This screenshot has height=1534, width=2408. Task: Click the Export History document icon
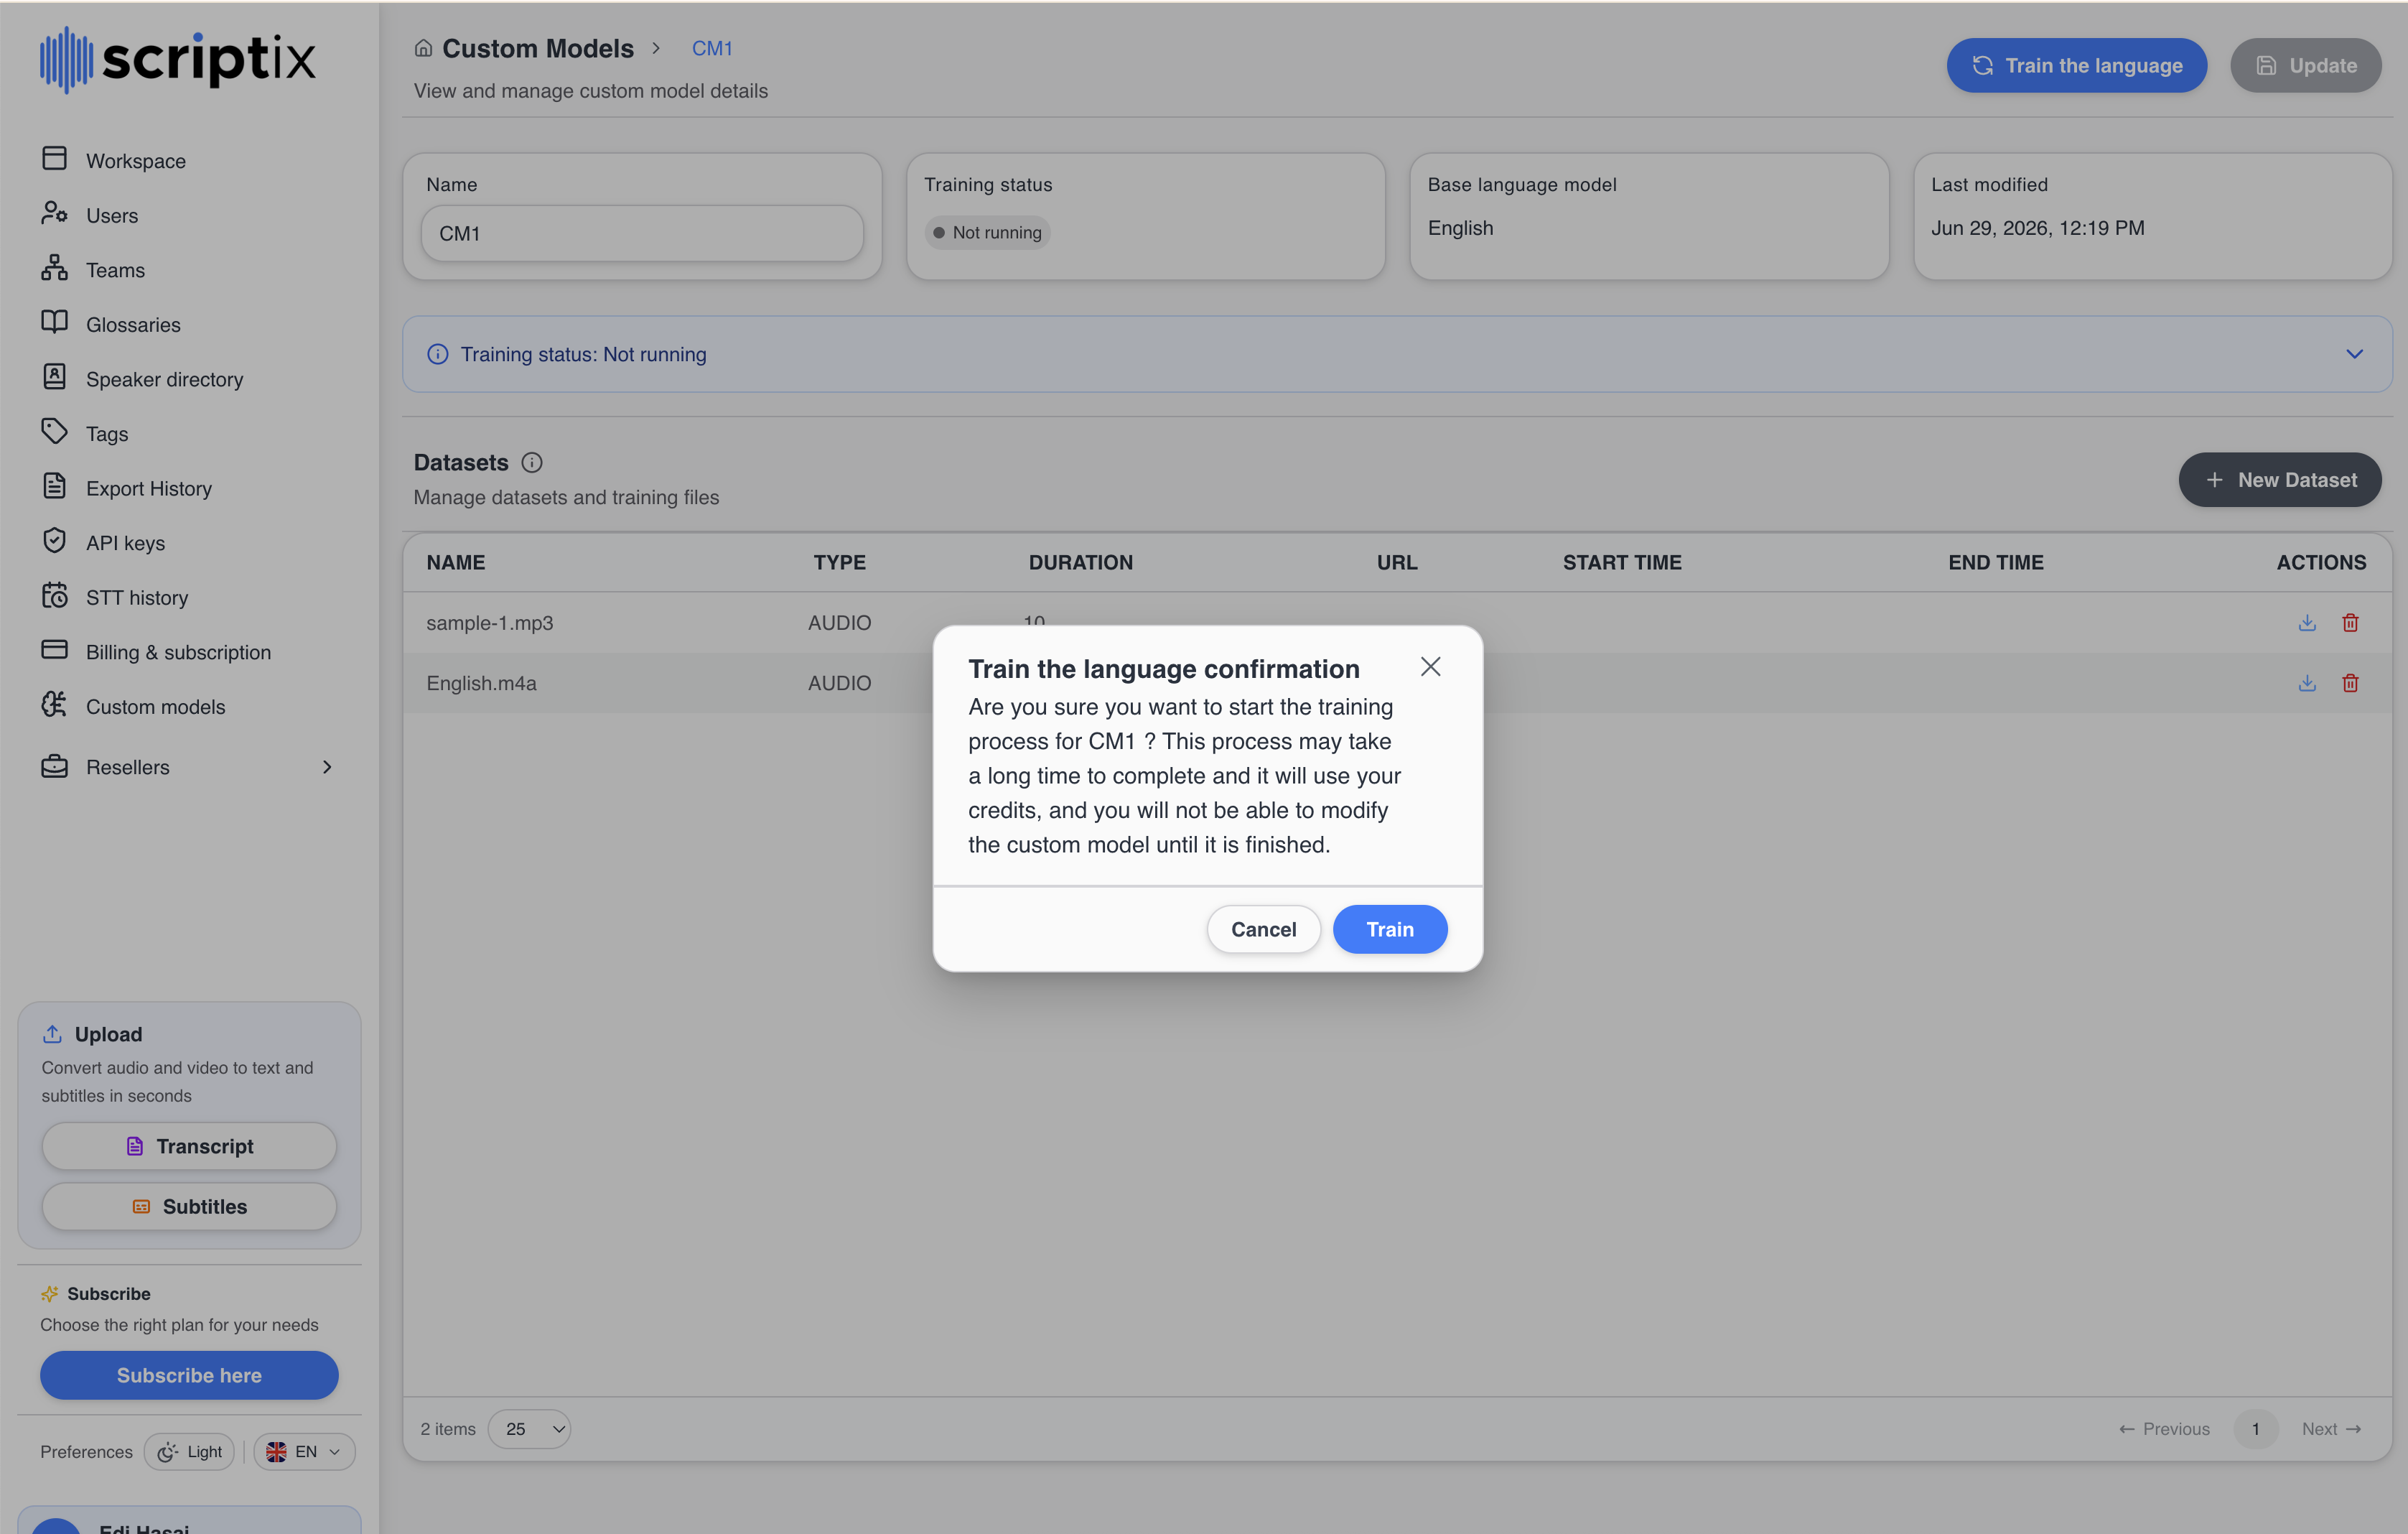tap(54, 486)
